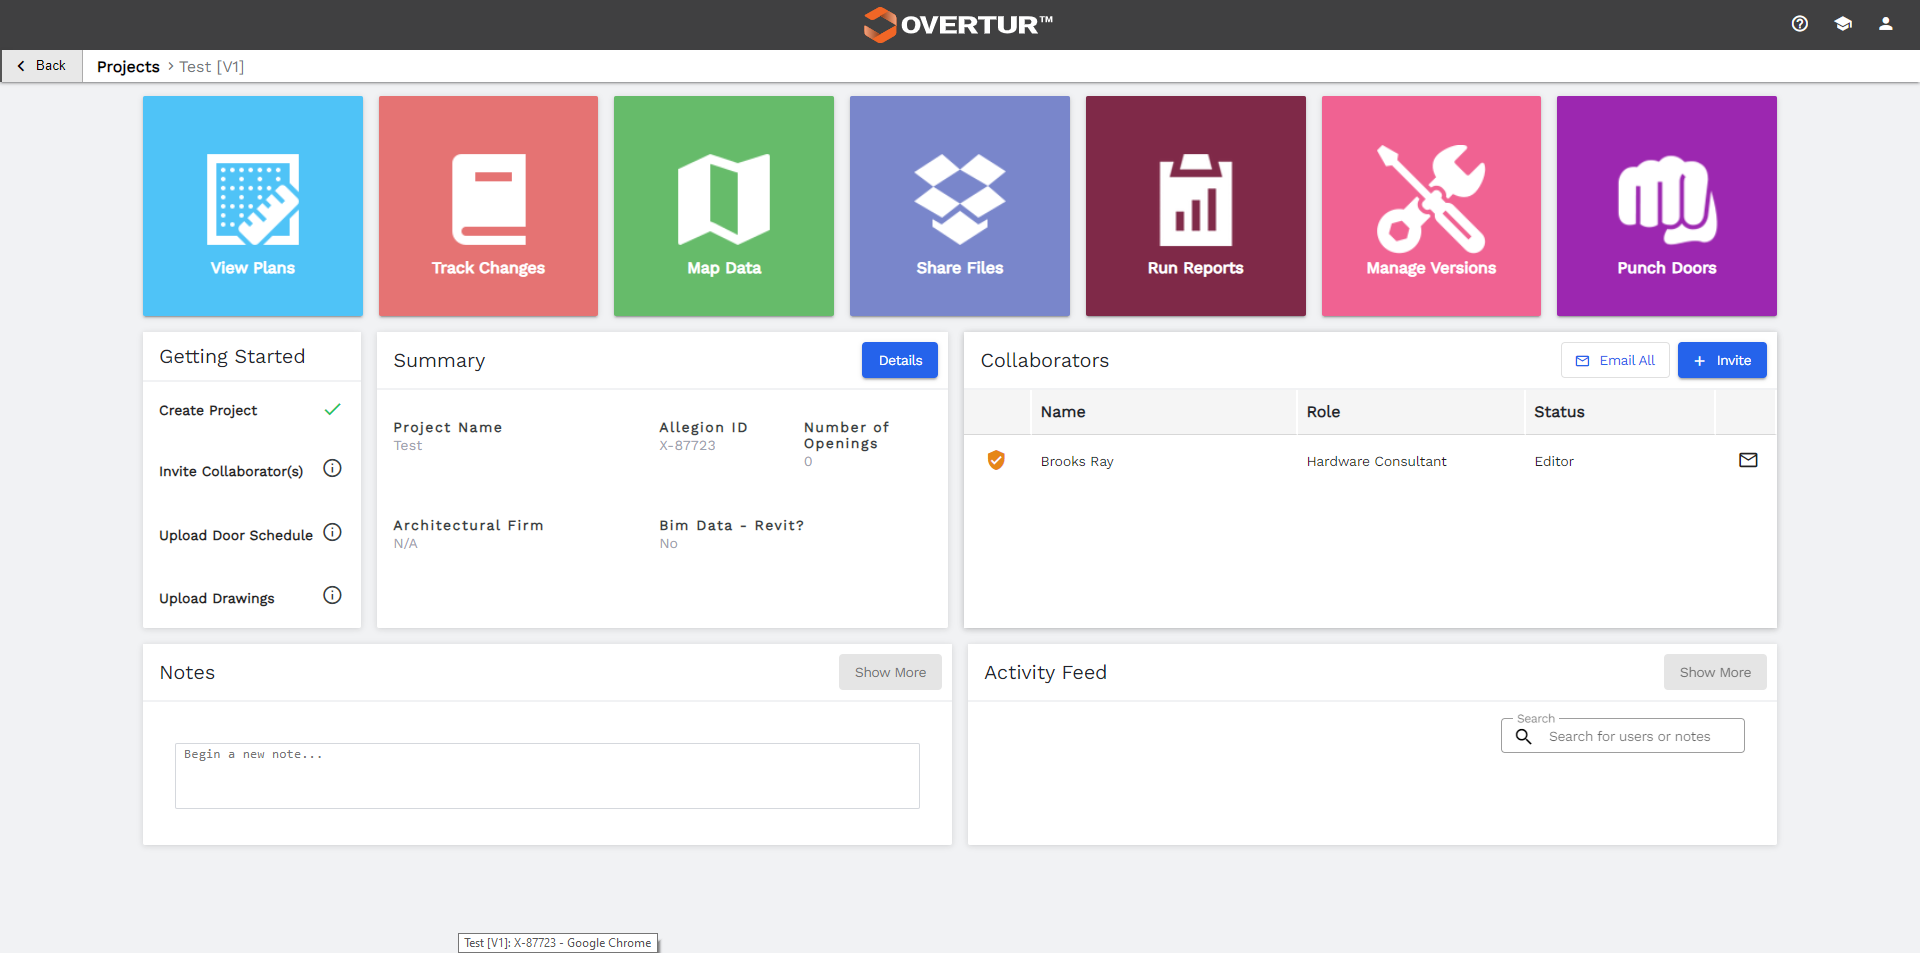This screenshot has width=1920, height=953.
Task: Email Brooks Ray via envelope icon
Action: [1748, 460]
